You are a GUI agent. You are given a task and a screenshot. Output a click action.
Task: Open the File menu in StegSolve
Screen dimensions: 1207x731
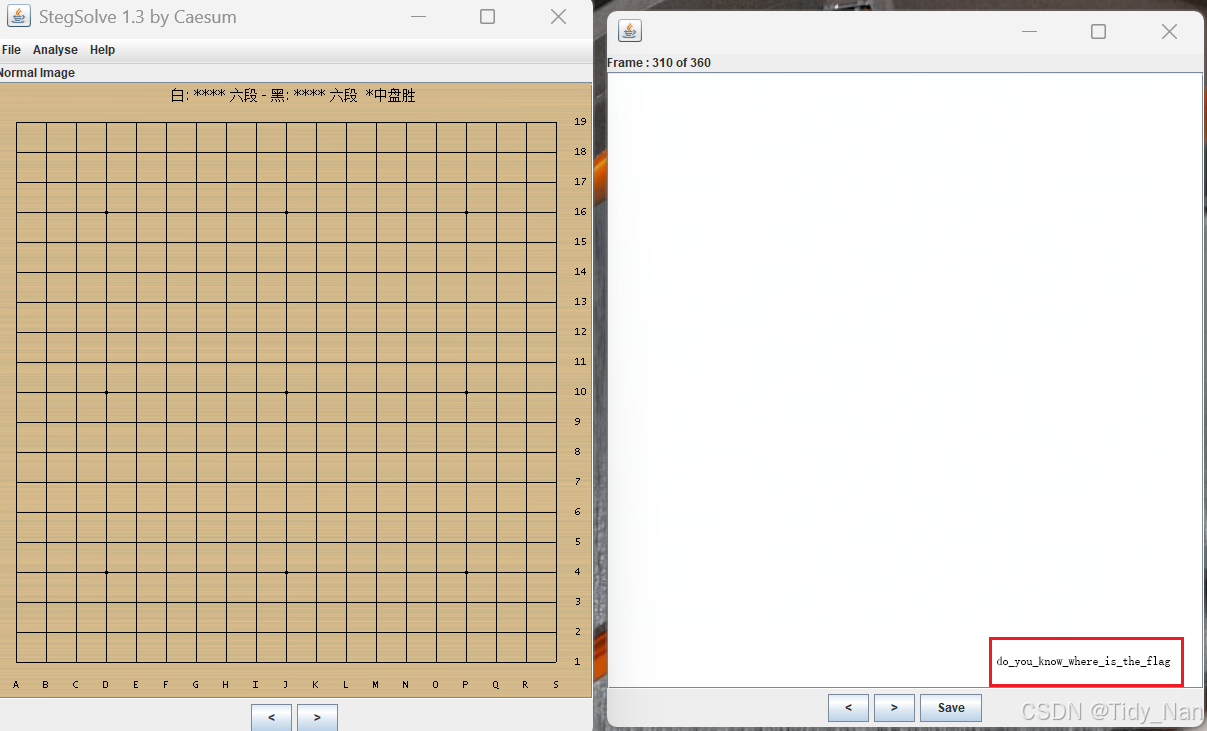[11, 50]
